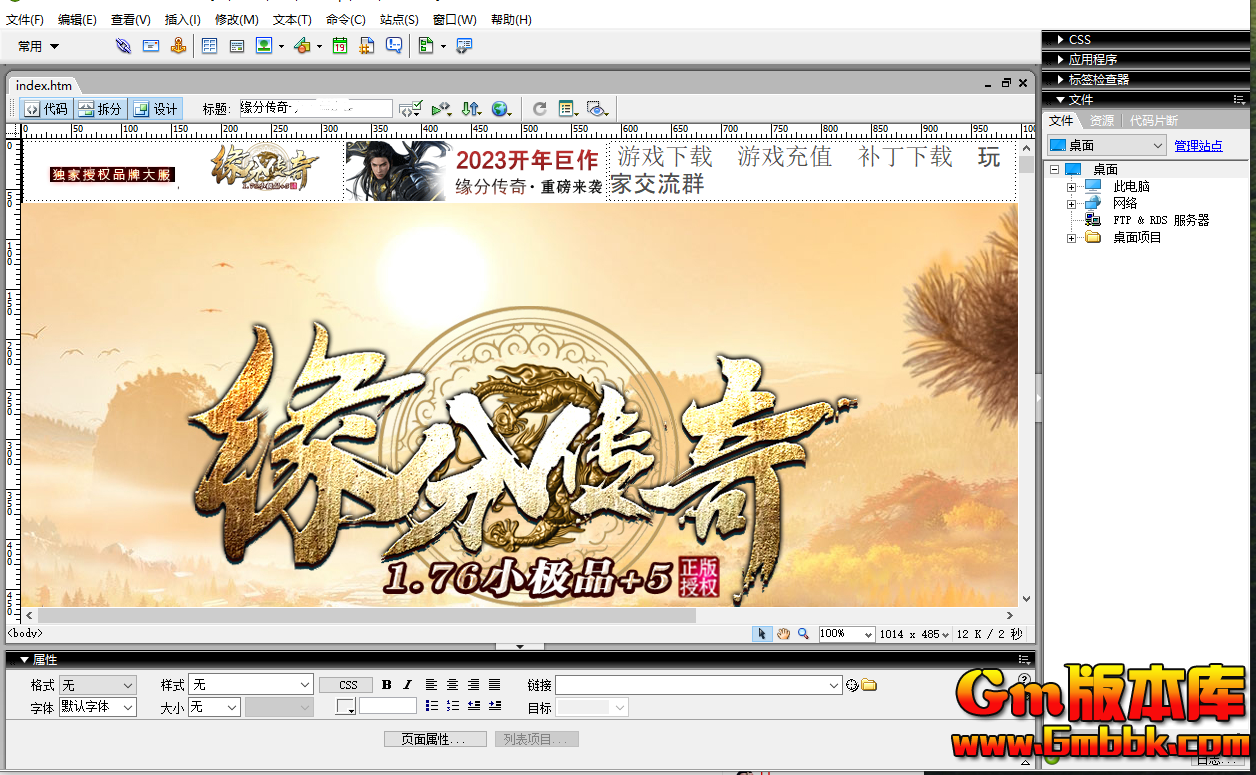Open the 格式 format dropdown

97,685
